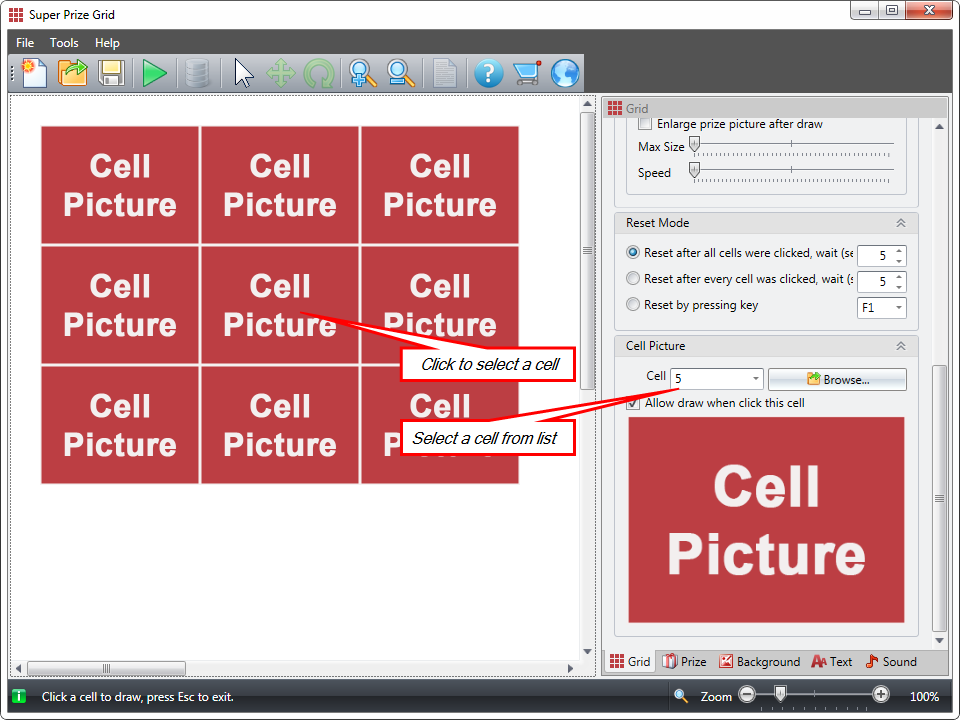Uncheck Allow draw when click this cell

633,403
